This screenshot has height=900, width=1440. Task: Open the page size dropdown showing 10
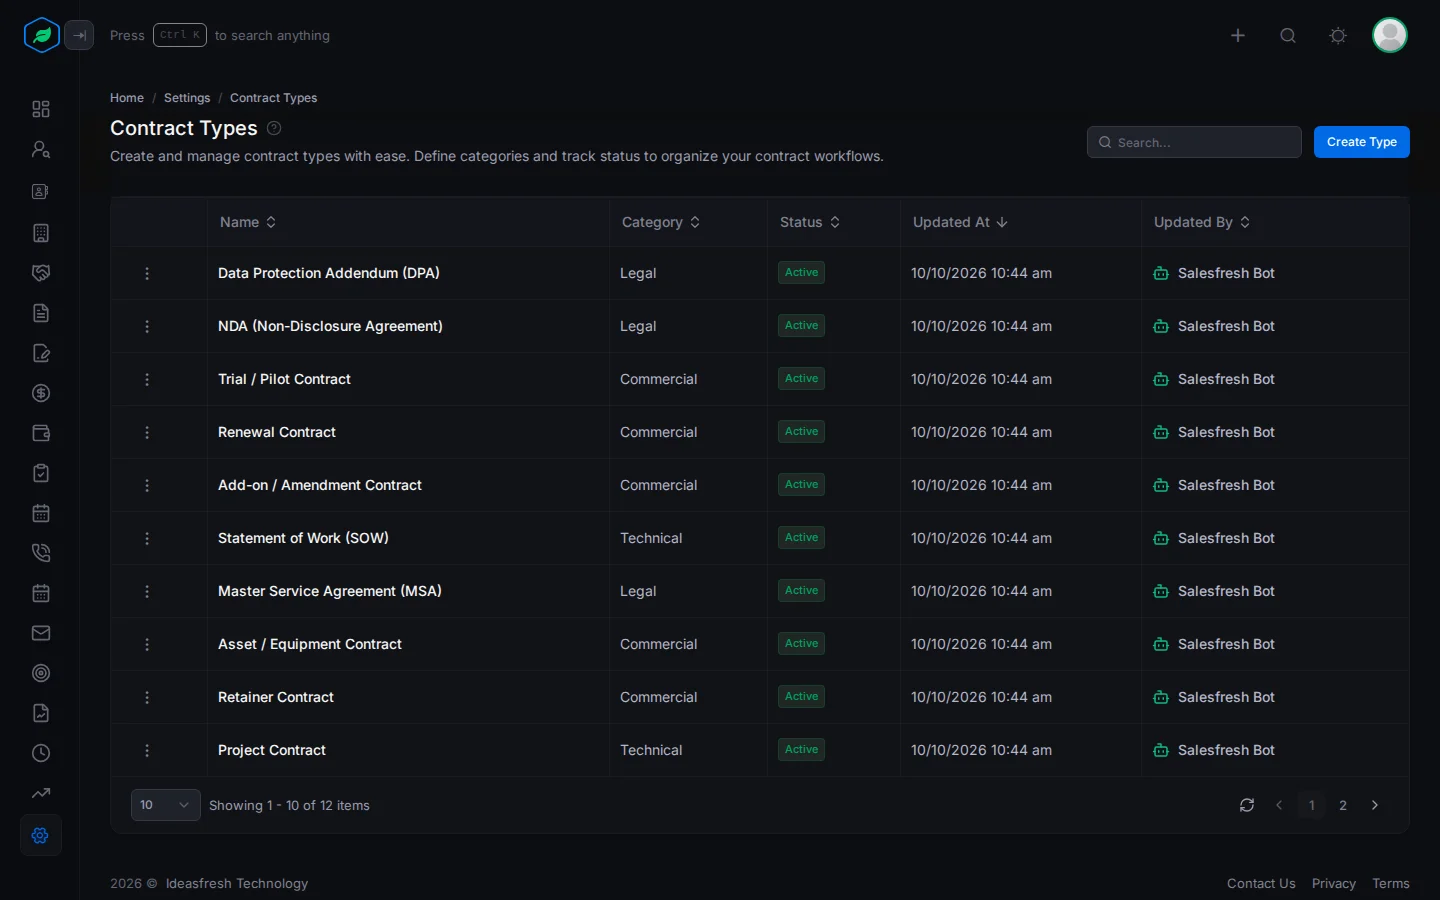[x=166, y=805]
